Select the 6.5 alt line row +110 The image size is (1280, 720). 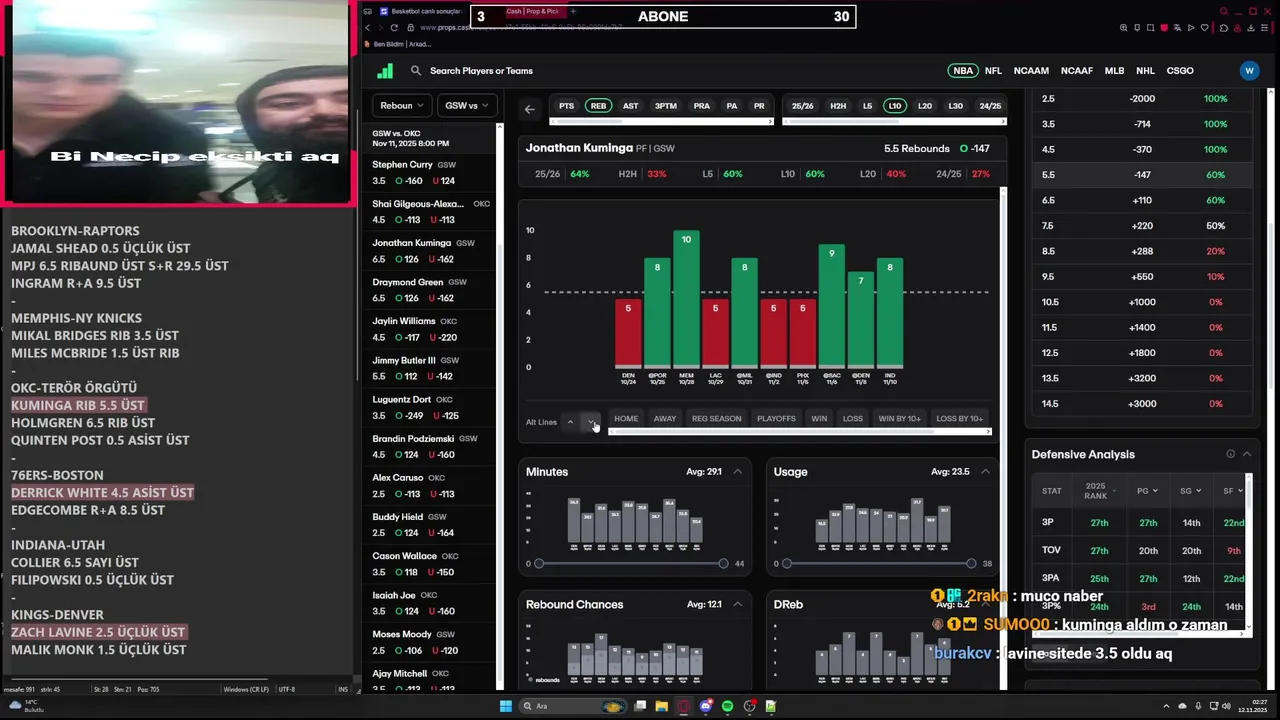(x=1142, y=200)
